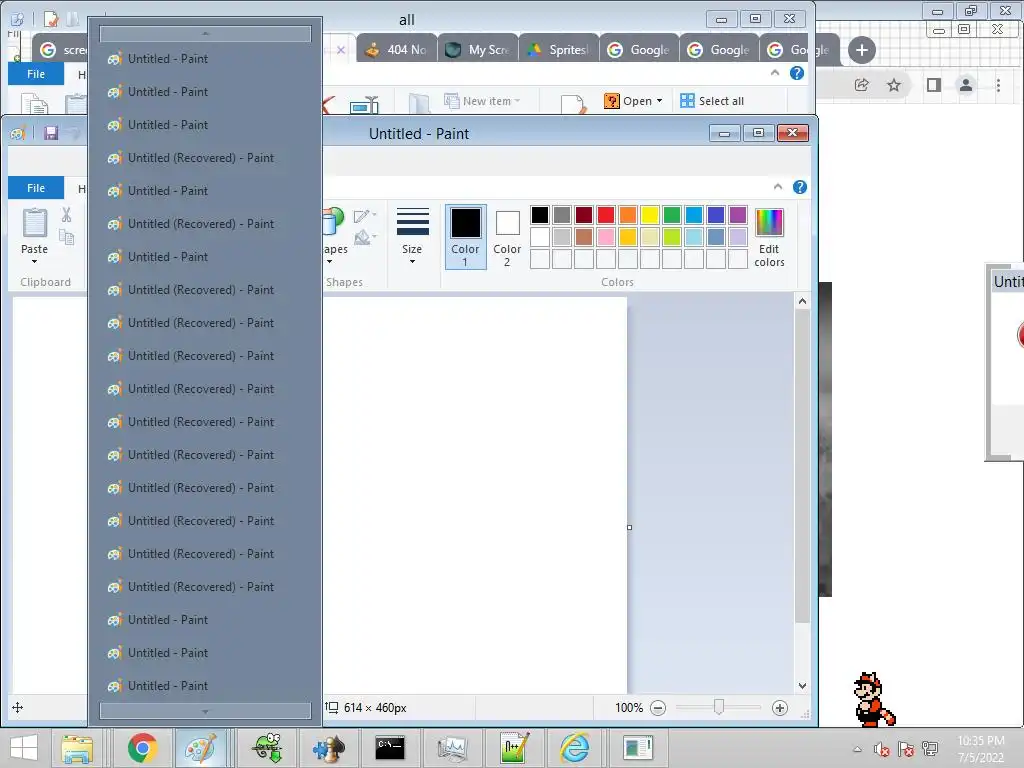Screen dimensions: 1024x768
Task: Click the Chrome icon on the taskbar
Action: tap(142, 748)
